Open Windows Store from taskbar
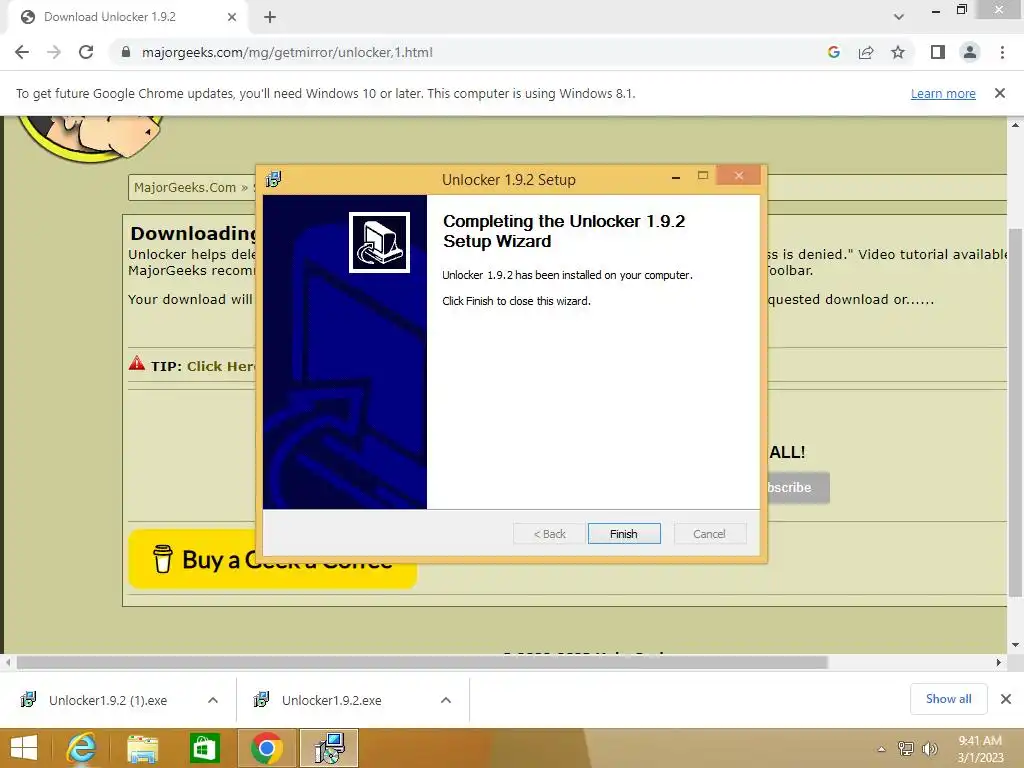 pos(204,748)
